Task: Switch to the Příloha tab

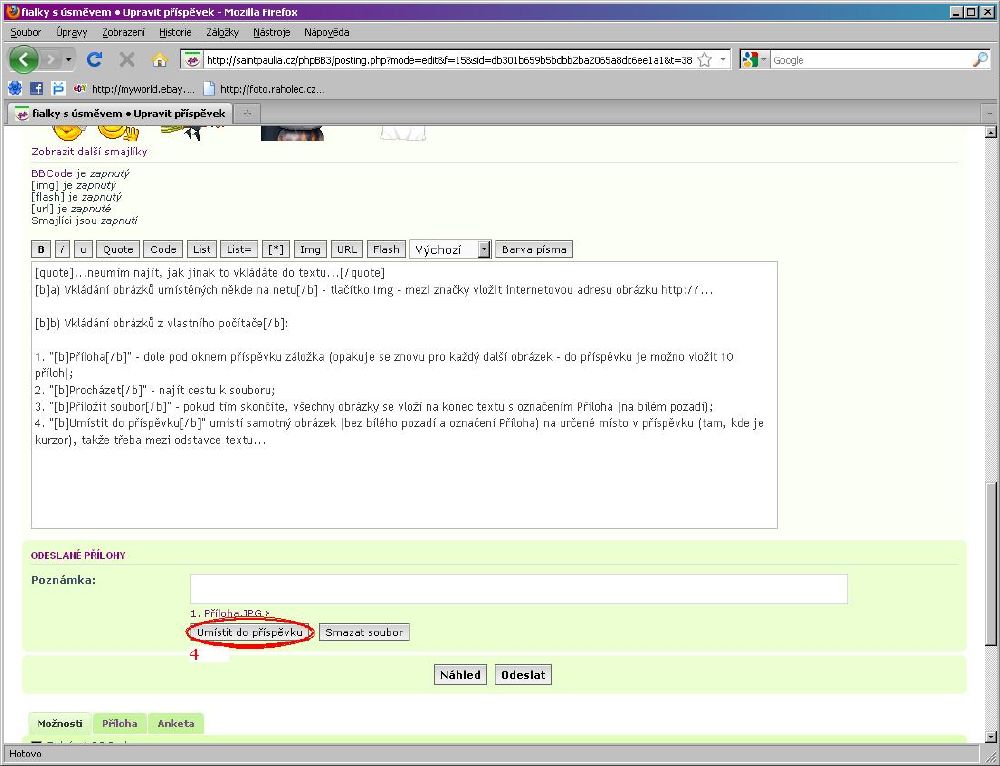Action: [120, 723]
